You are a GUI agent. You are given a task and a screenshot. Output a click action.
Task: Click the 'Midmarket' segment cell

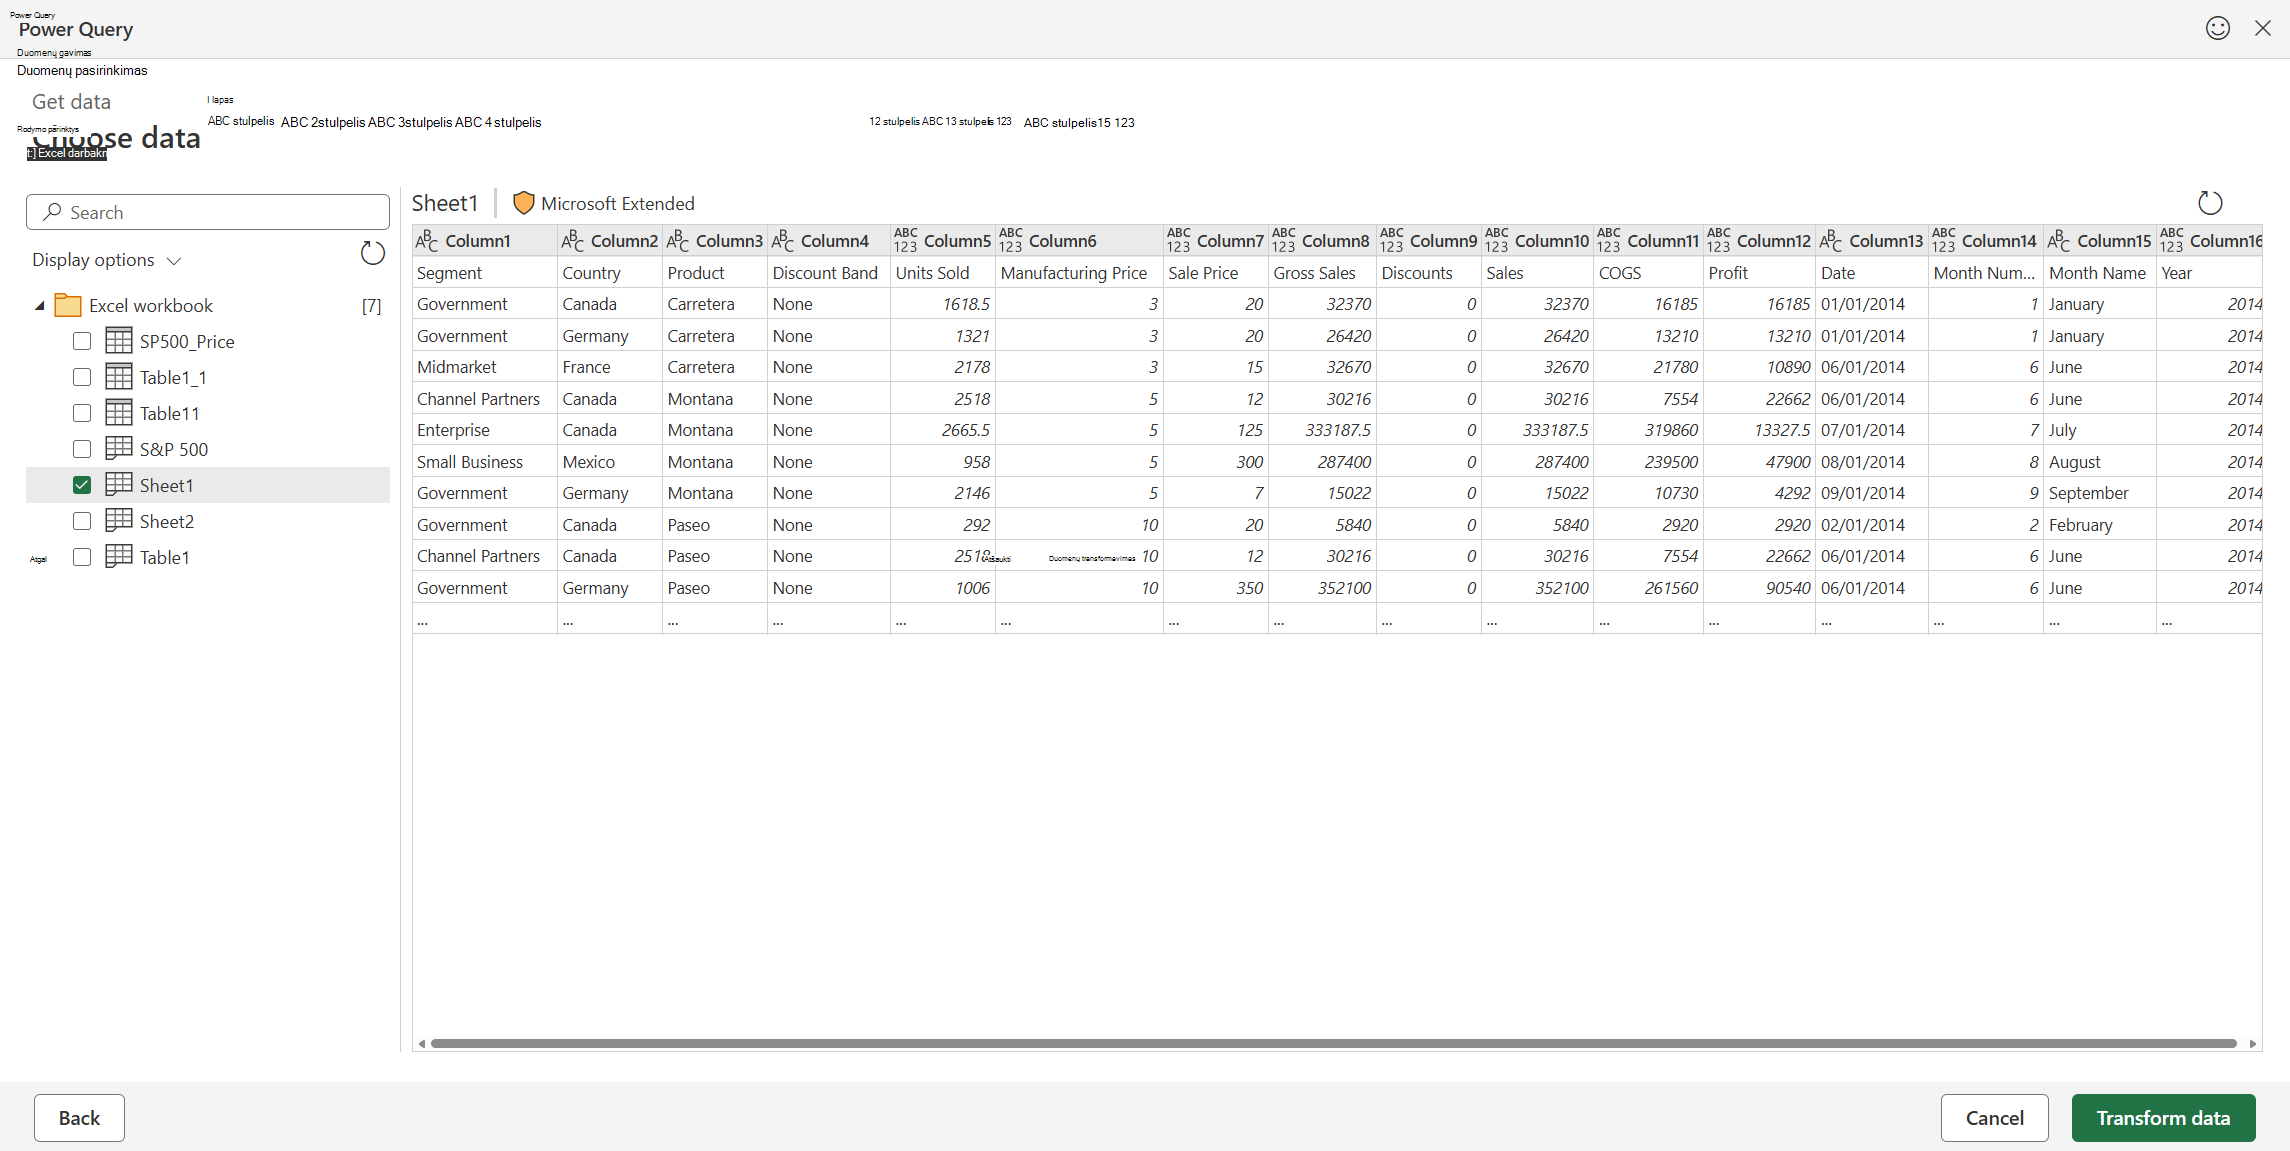tap(485, 367)
